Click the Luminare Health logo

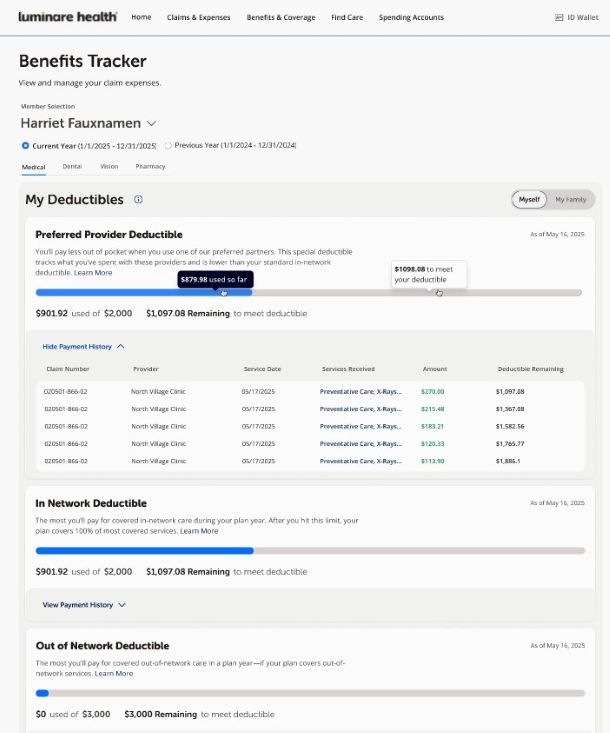point(67,17)
